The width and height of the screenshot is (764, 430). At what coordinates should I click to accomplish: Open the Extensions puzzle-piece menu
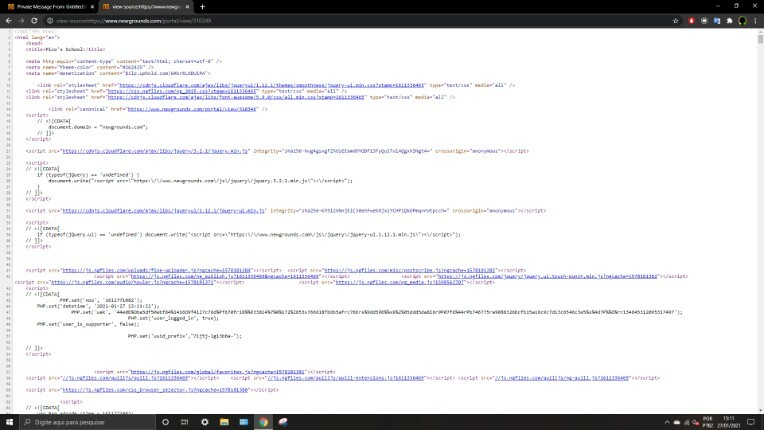coord(729,21)
